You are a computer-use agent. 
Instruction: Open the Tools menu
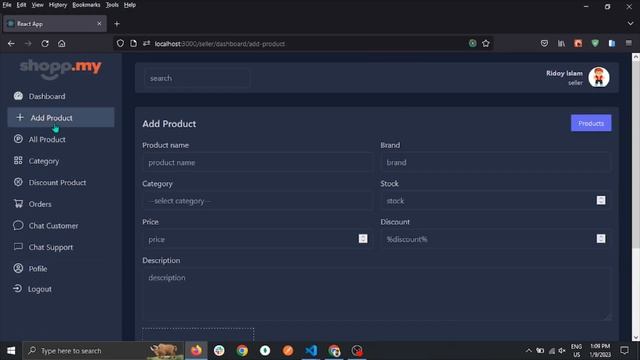[x=112, y=5]
